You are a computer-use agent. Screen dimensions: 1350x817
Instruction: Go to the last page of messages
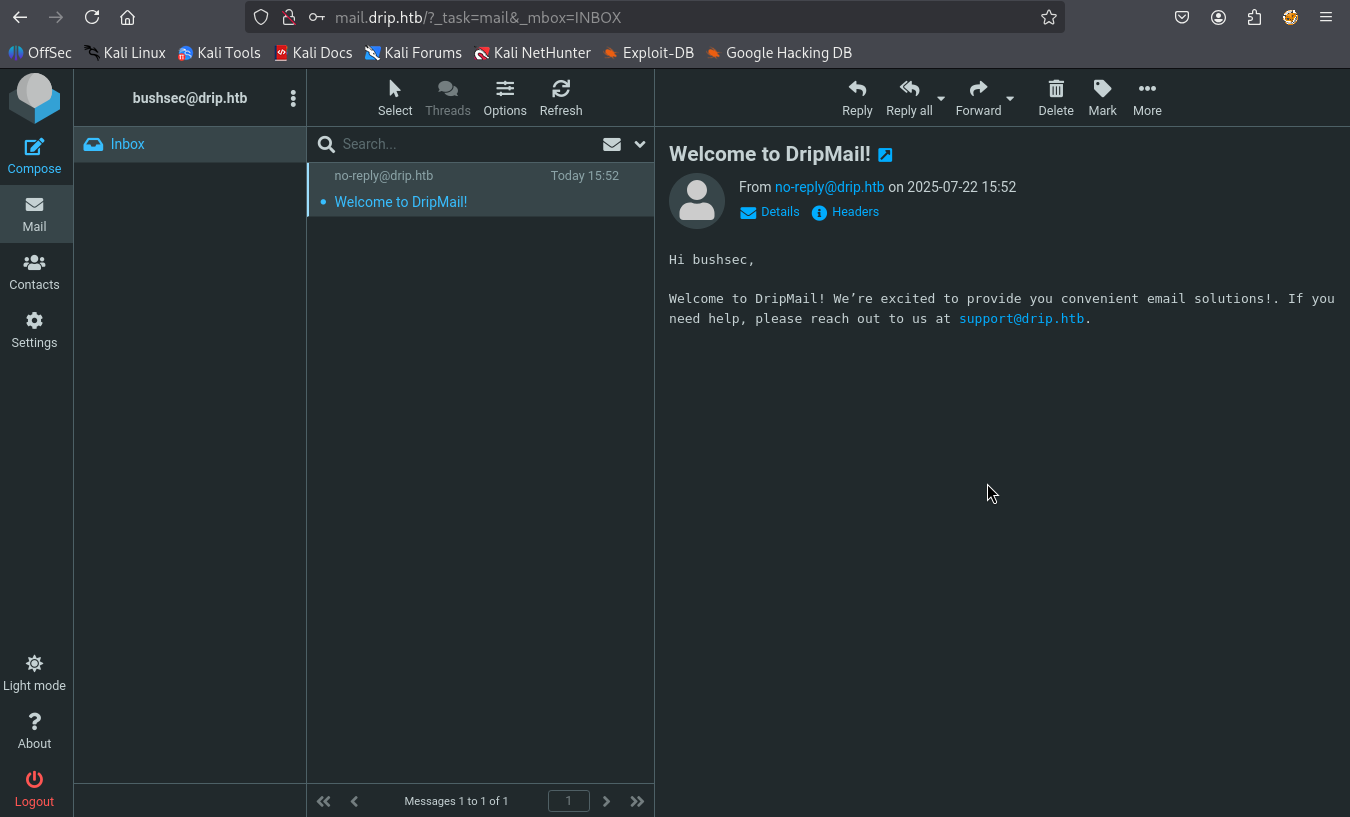(637, 801)
